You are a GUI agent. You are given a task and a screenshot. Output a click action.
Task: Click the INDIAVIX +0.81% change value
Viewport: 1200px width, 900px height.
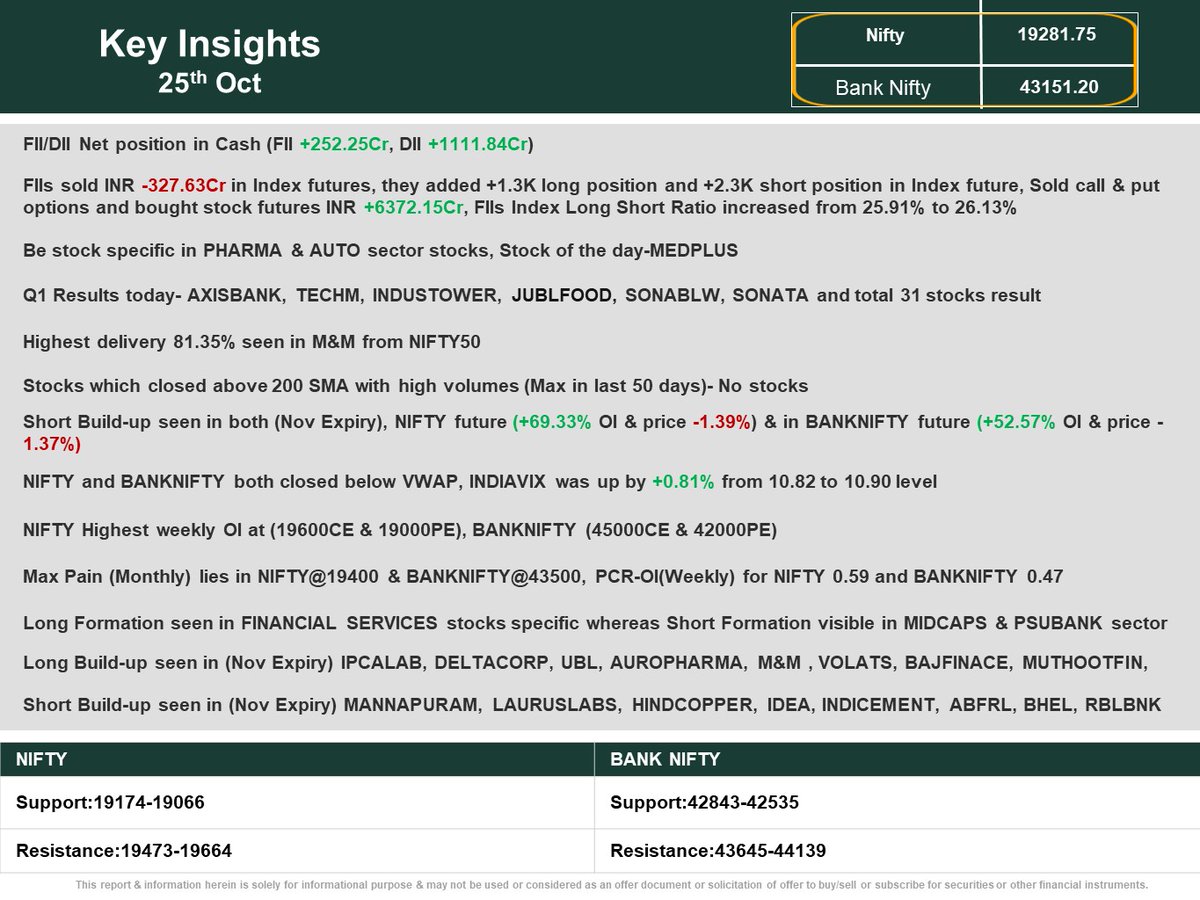683,481
